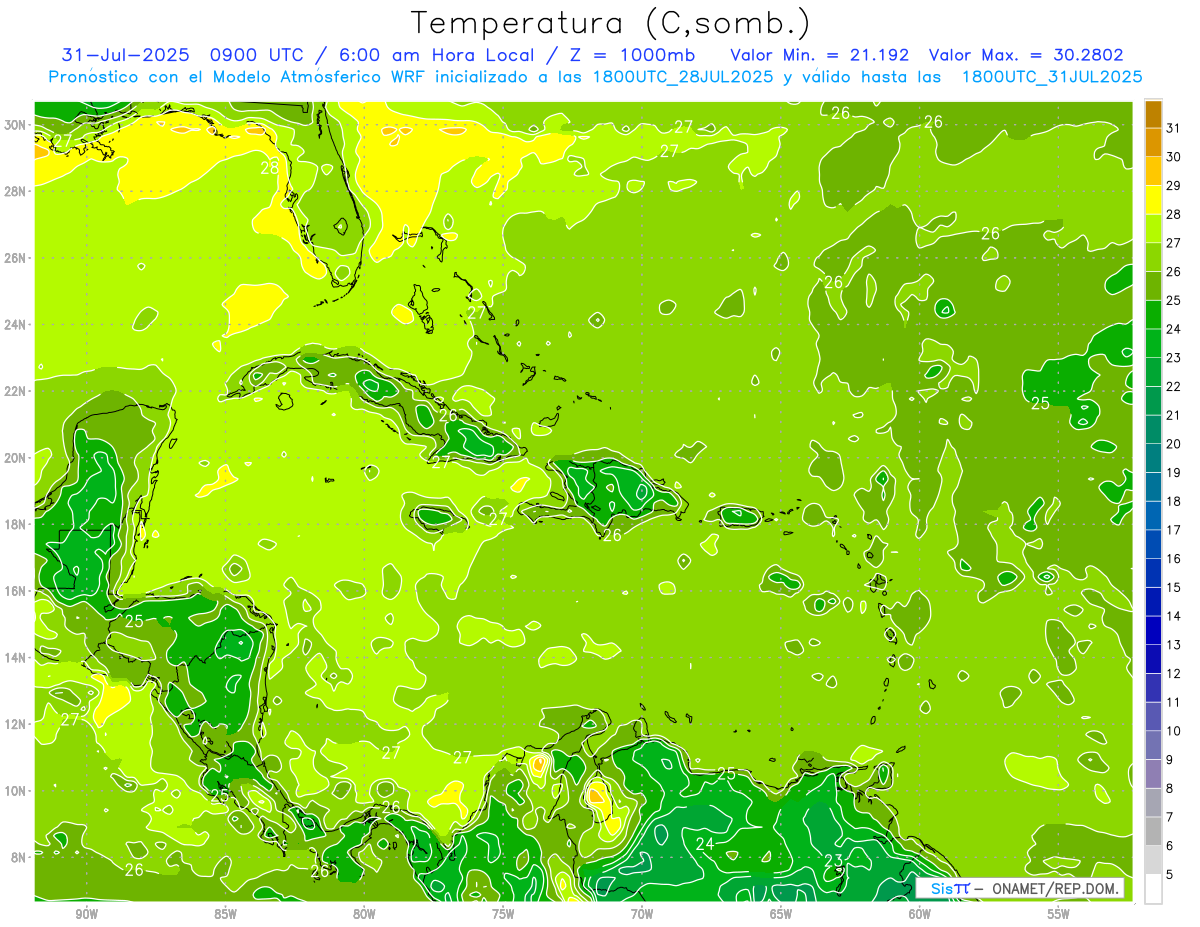Screen dimensions: 1200x927
Task: Click the "28N" latitude axis label
Action: [x=16, y=191]
